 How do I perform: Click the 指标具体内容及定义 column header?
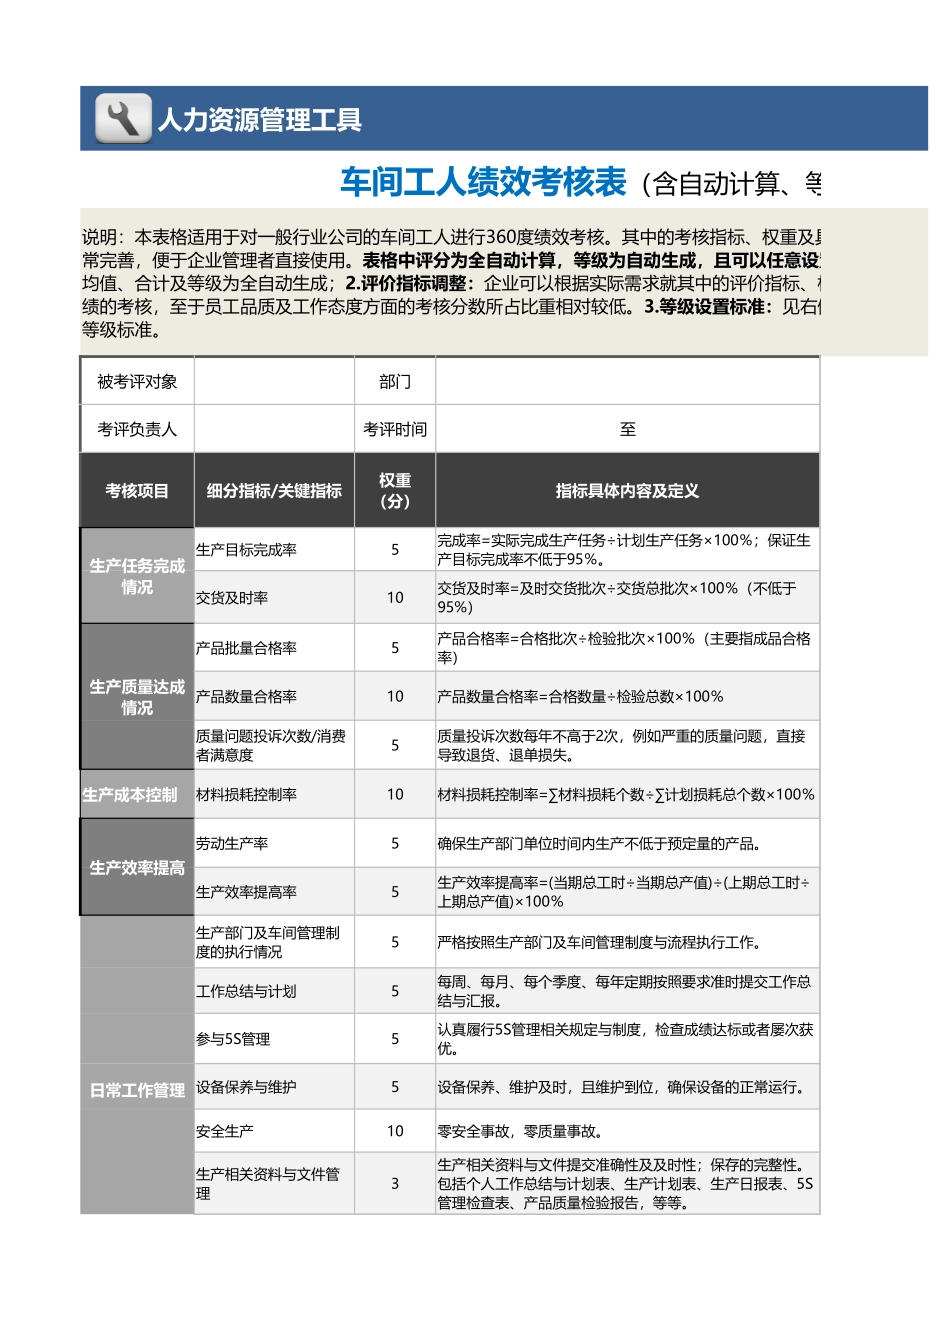click(x=627, y=490)
